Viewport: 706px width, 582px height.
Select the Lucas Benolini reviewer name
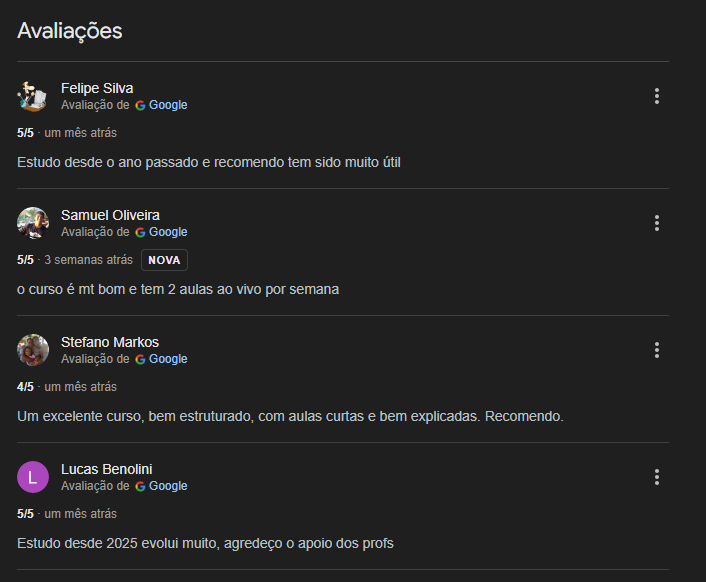pos(107,469)
